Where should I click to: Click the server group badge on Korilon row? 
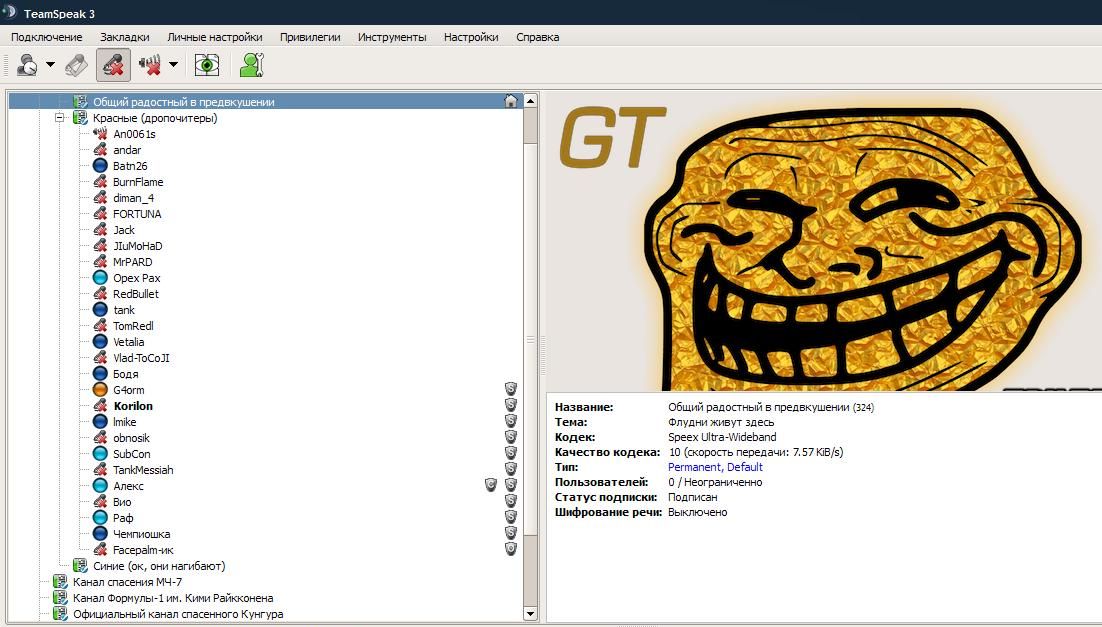[511, 405]
